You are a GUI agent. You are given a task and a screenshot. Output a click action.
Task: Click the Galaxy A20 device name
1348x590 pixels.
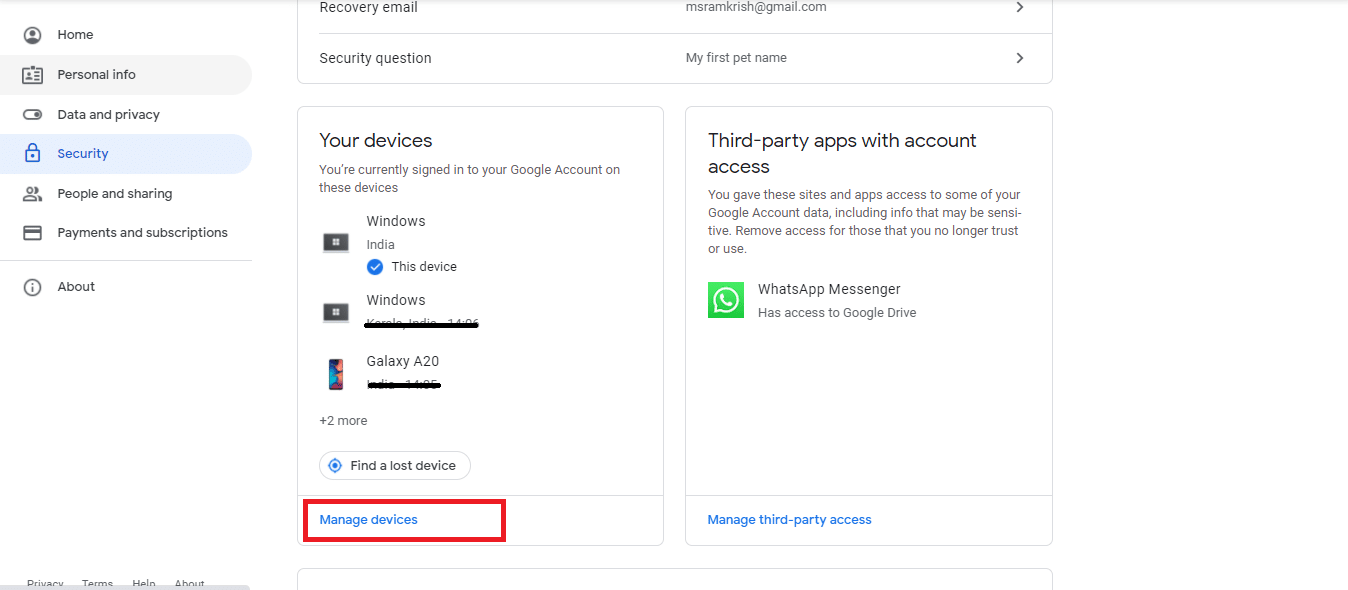pos(403,361)
